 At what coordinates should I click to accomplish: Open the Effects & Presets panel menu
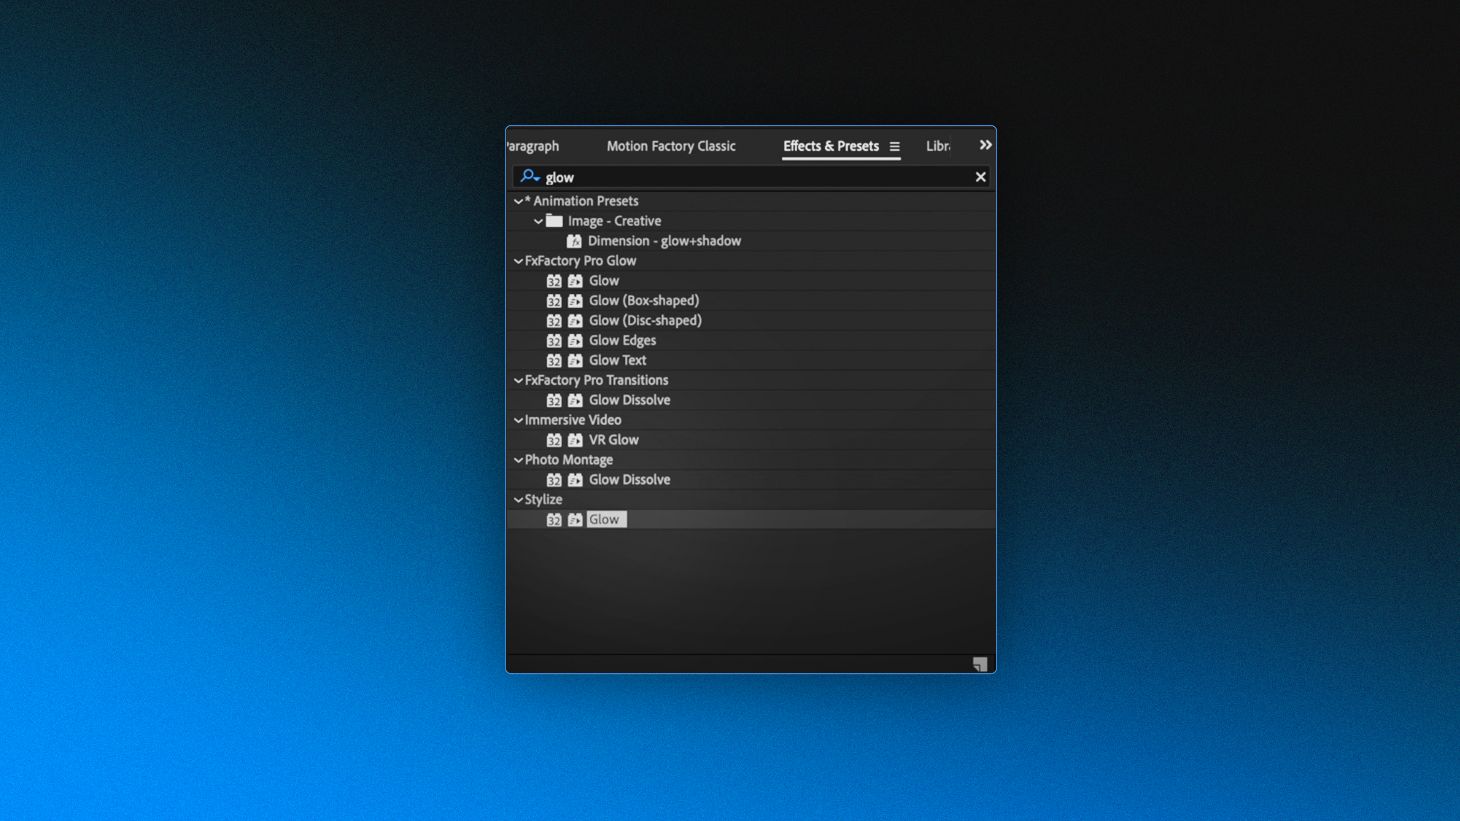click(894, 147)
